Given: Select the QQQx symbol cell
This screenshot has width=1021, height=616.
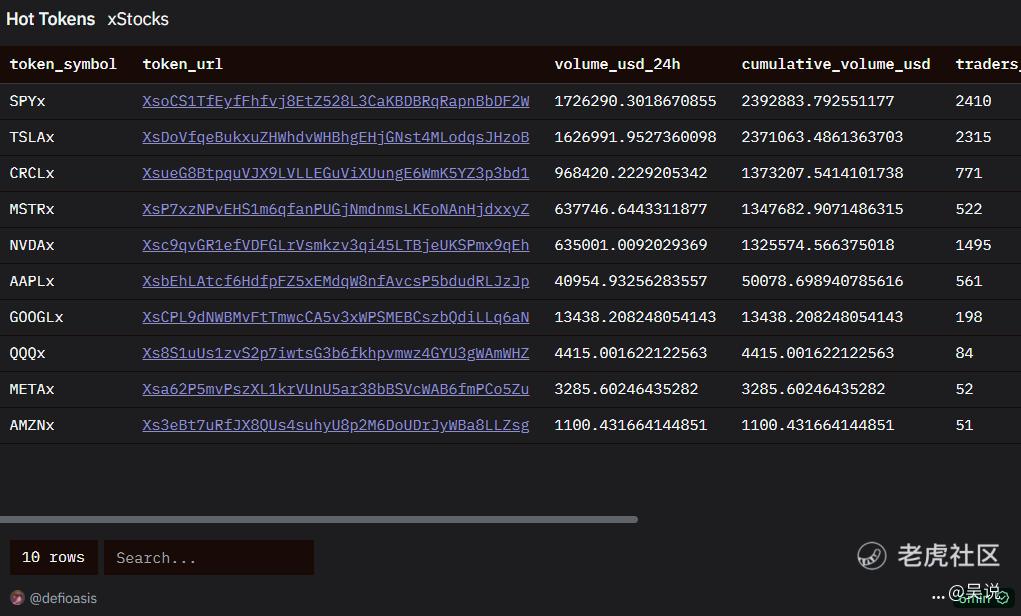Looking at the screenshot, I should pyautogui.click(x=27, y=353).
